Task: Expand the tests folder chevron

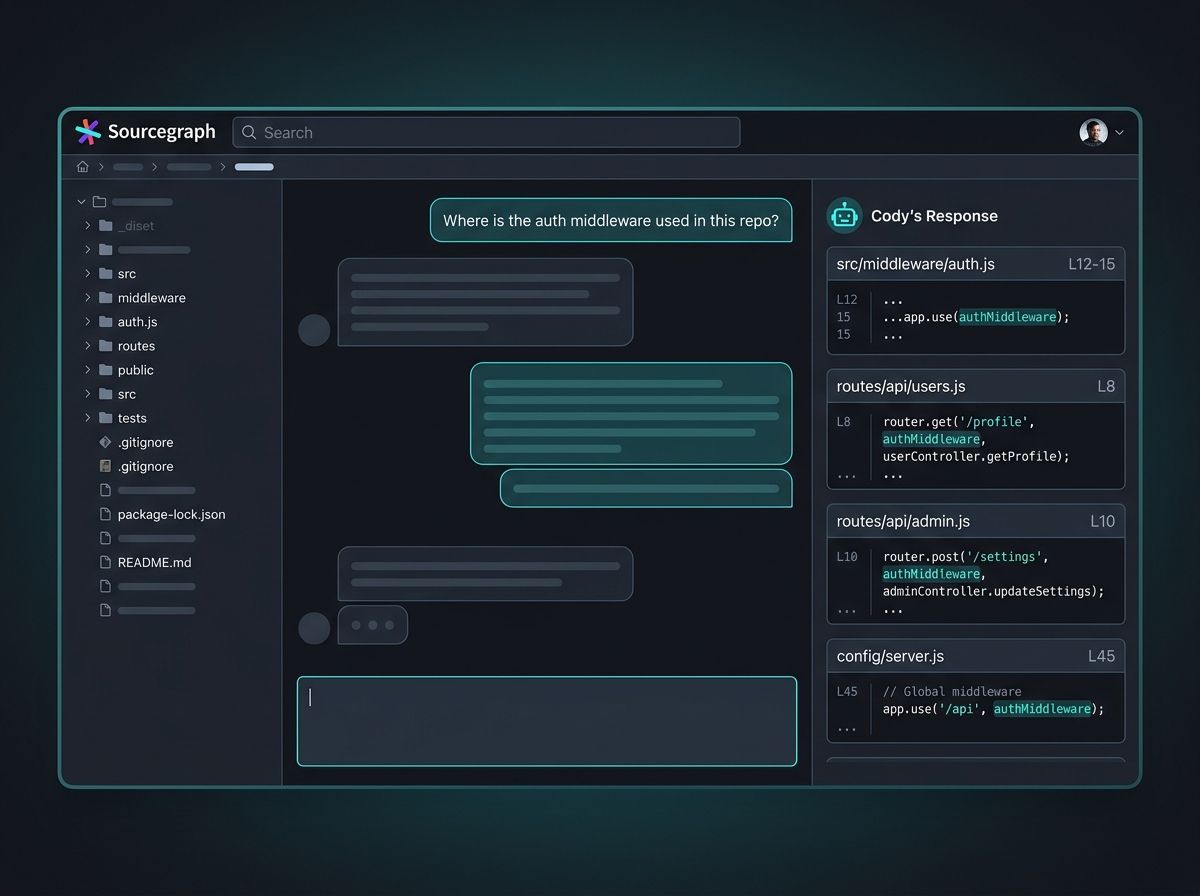Action: coord(88,418)
